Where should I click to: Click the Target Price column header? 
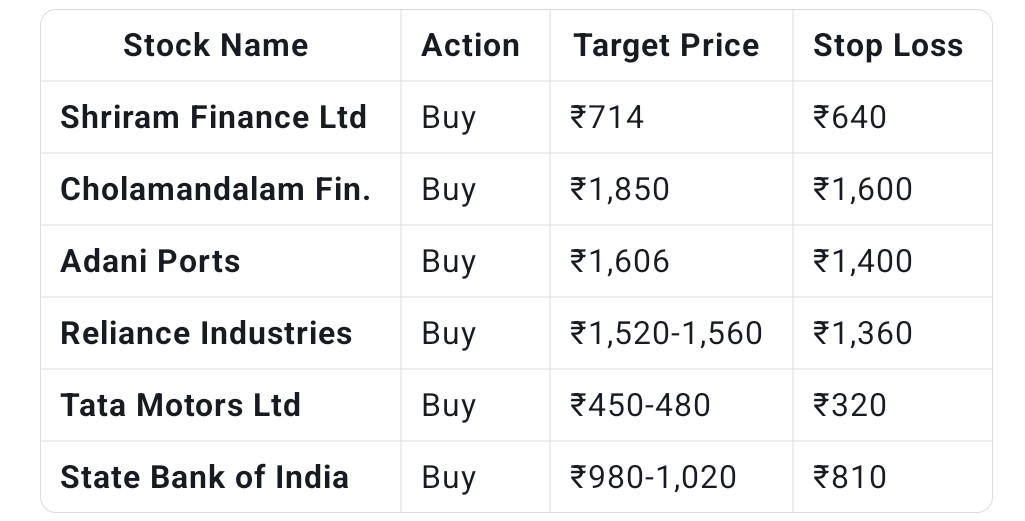tap(666, 45)
